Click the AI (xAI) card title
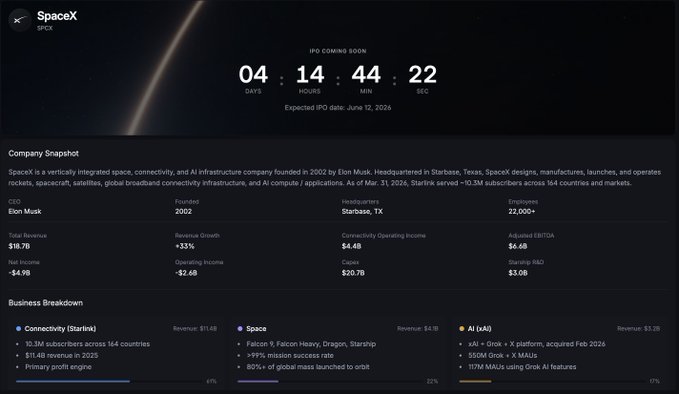 point(479,329)
